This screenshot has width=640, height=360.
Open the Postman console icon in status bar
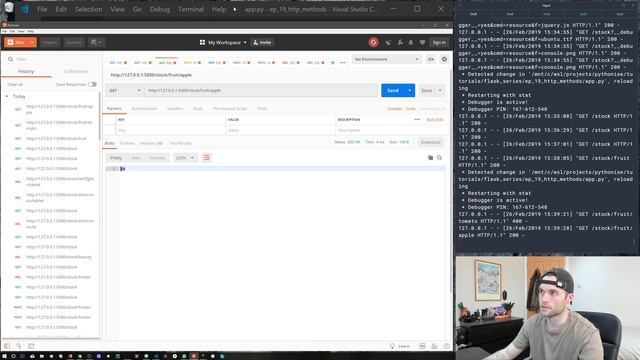[31, 346]
